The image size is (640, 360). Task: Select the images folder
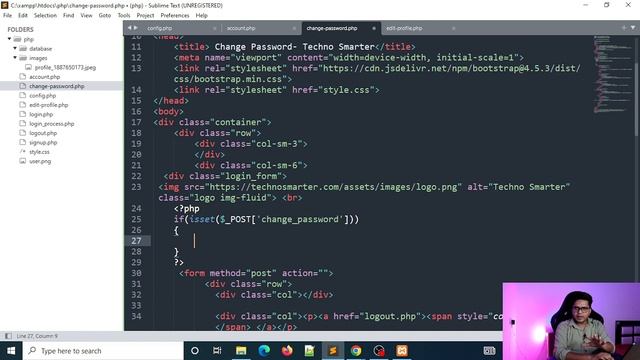[x=38, y=58]
